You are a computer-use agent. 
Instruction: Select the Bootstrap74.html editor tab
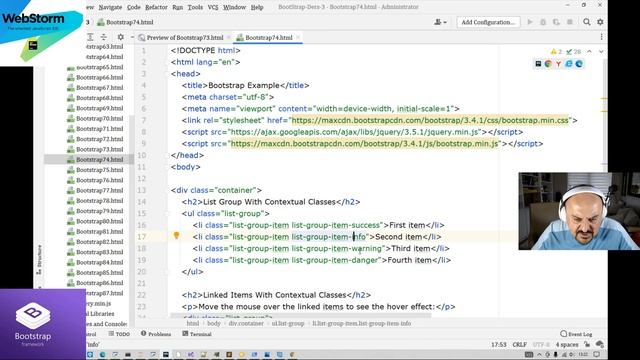tap(269, 38)
